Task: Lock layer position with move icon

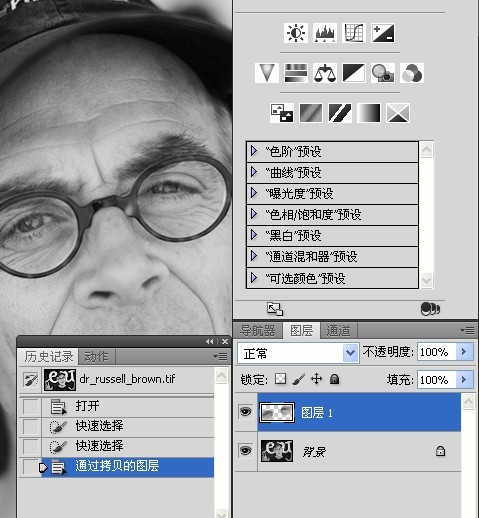Action: (316, 379)
